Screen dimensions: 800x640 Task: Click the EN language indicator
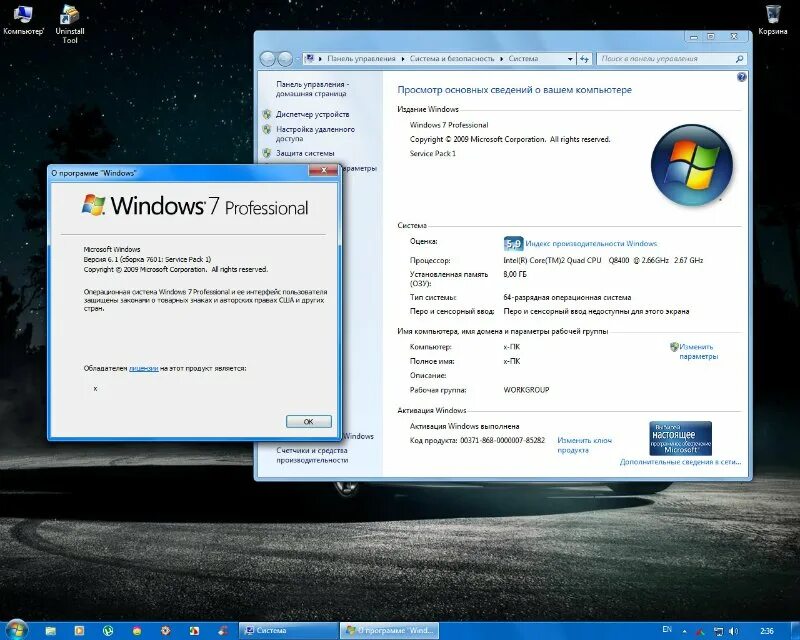[x=667, y=629]
